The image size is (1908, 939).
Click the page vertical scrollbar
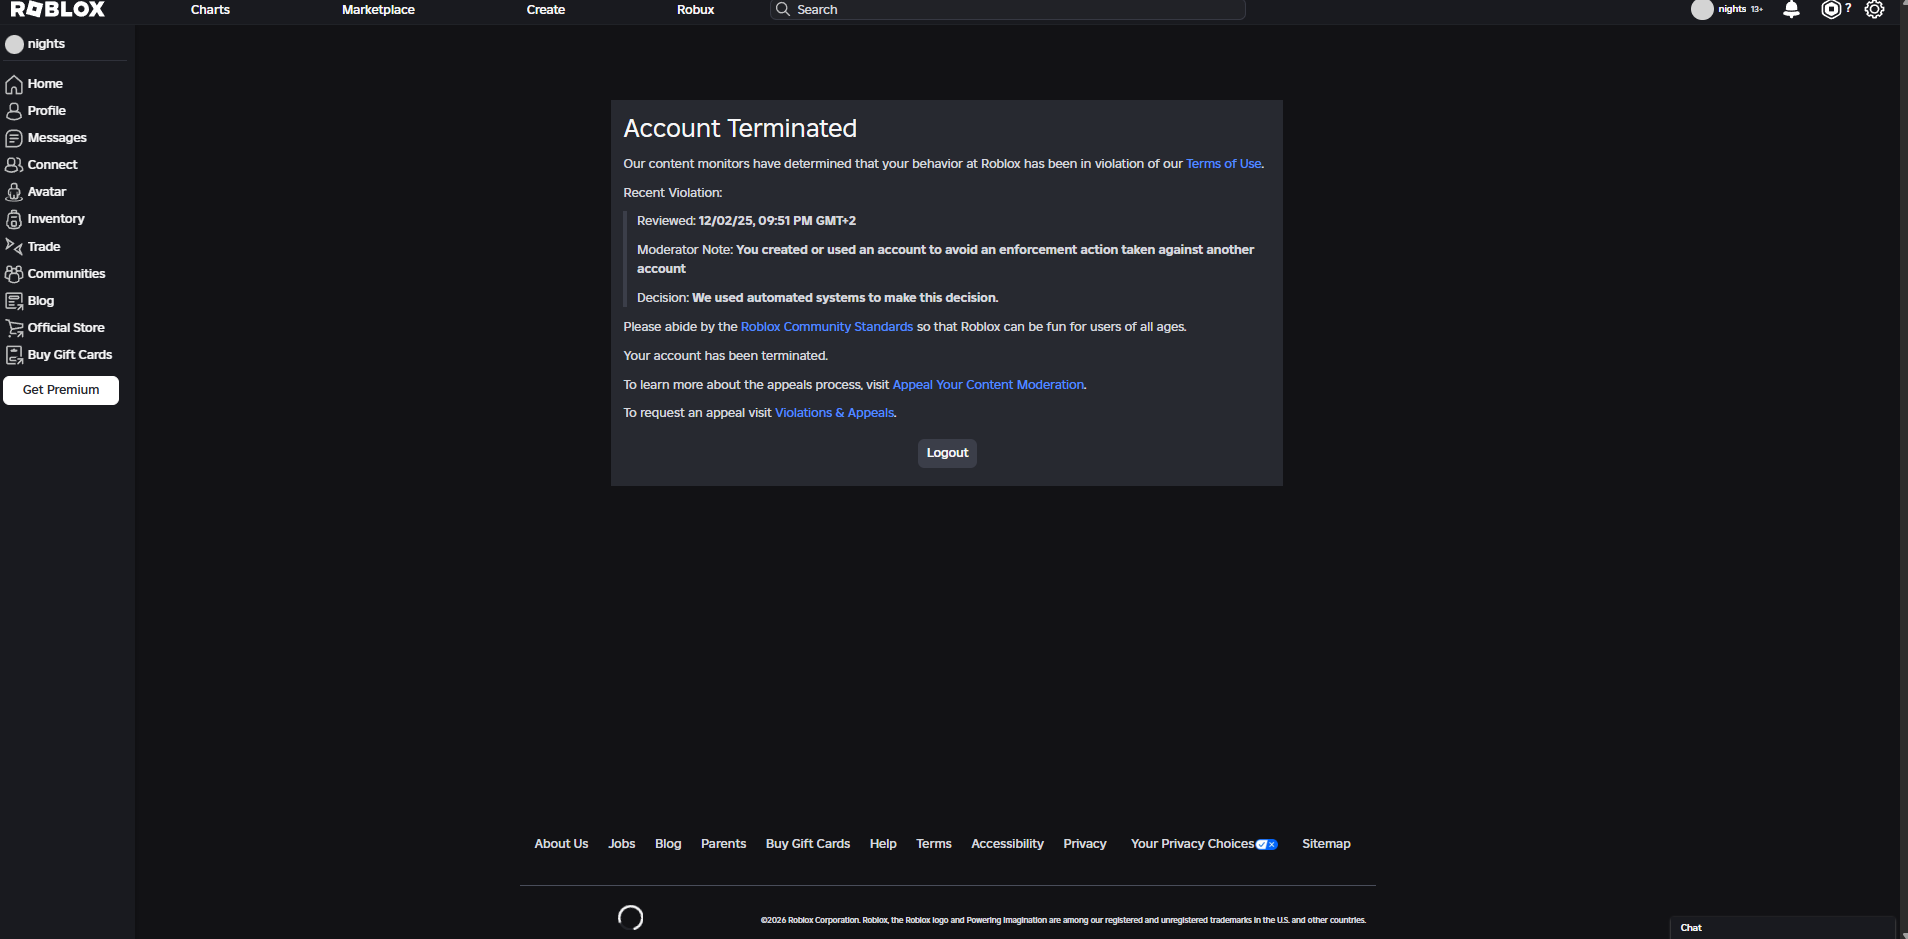(1903, 469)
